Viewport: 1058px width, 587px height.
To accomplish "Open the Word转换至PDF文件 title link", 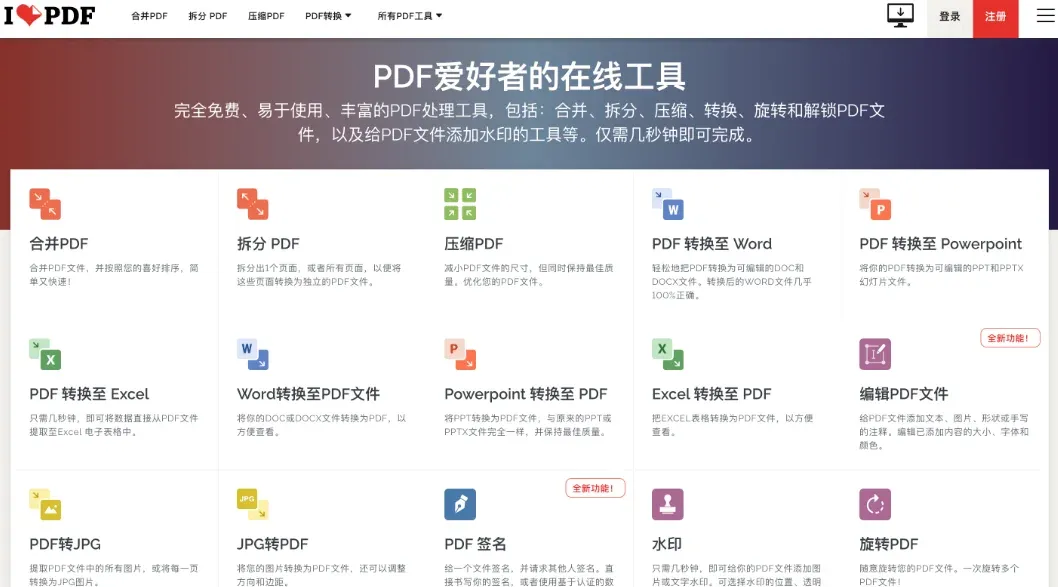I will (x=308, y=394).
